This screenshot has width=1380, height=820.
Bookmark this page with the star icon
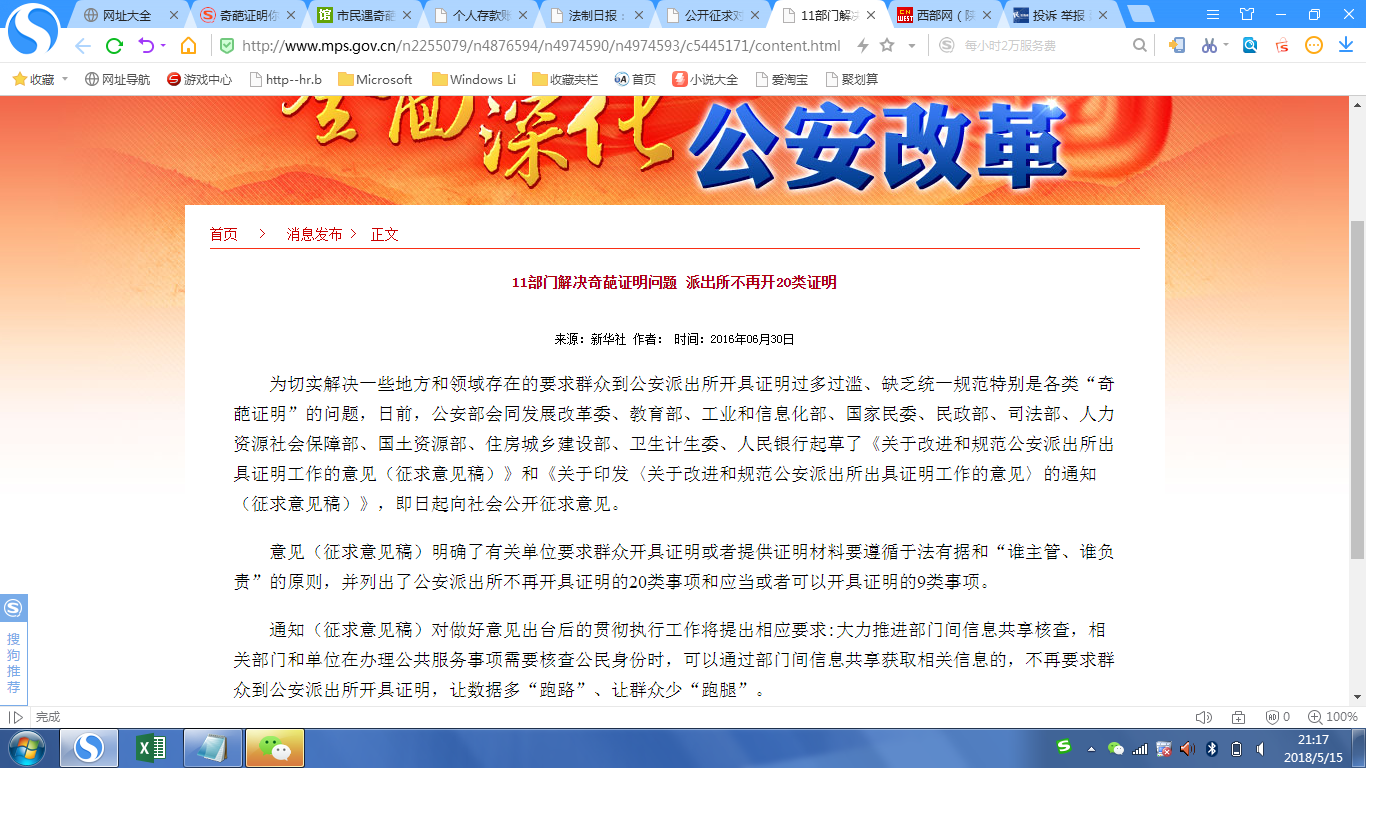[x=887, y=46]
